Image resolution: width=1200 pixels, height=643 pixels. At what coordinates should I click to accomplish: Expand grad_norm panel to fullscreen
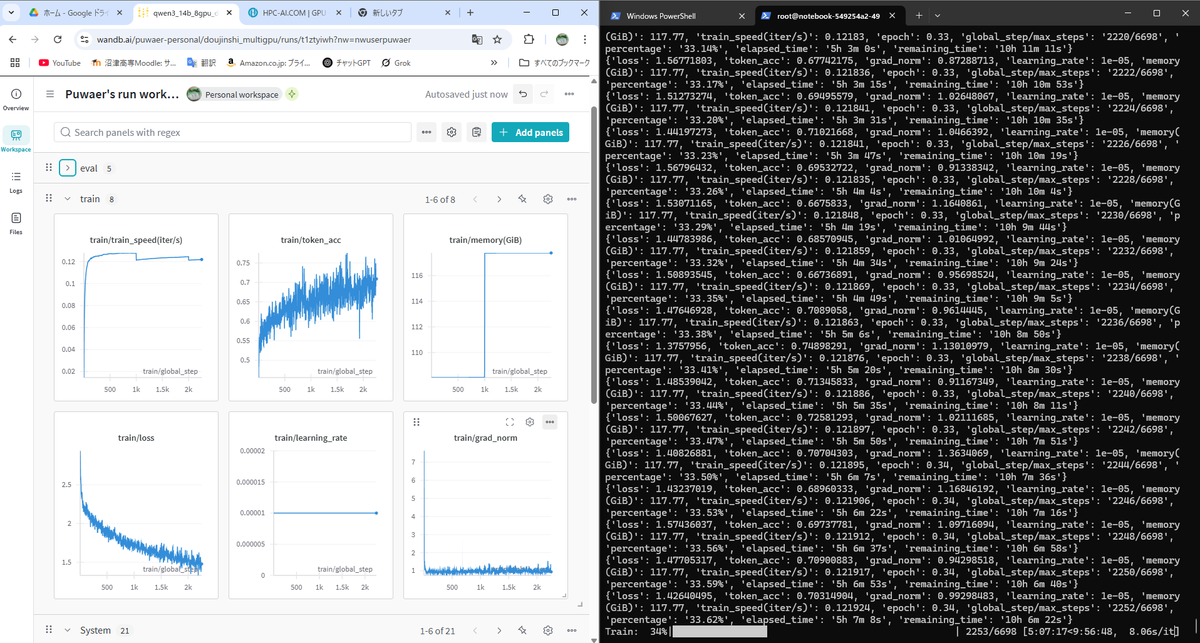[510, 422]
